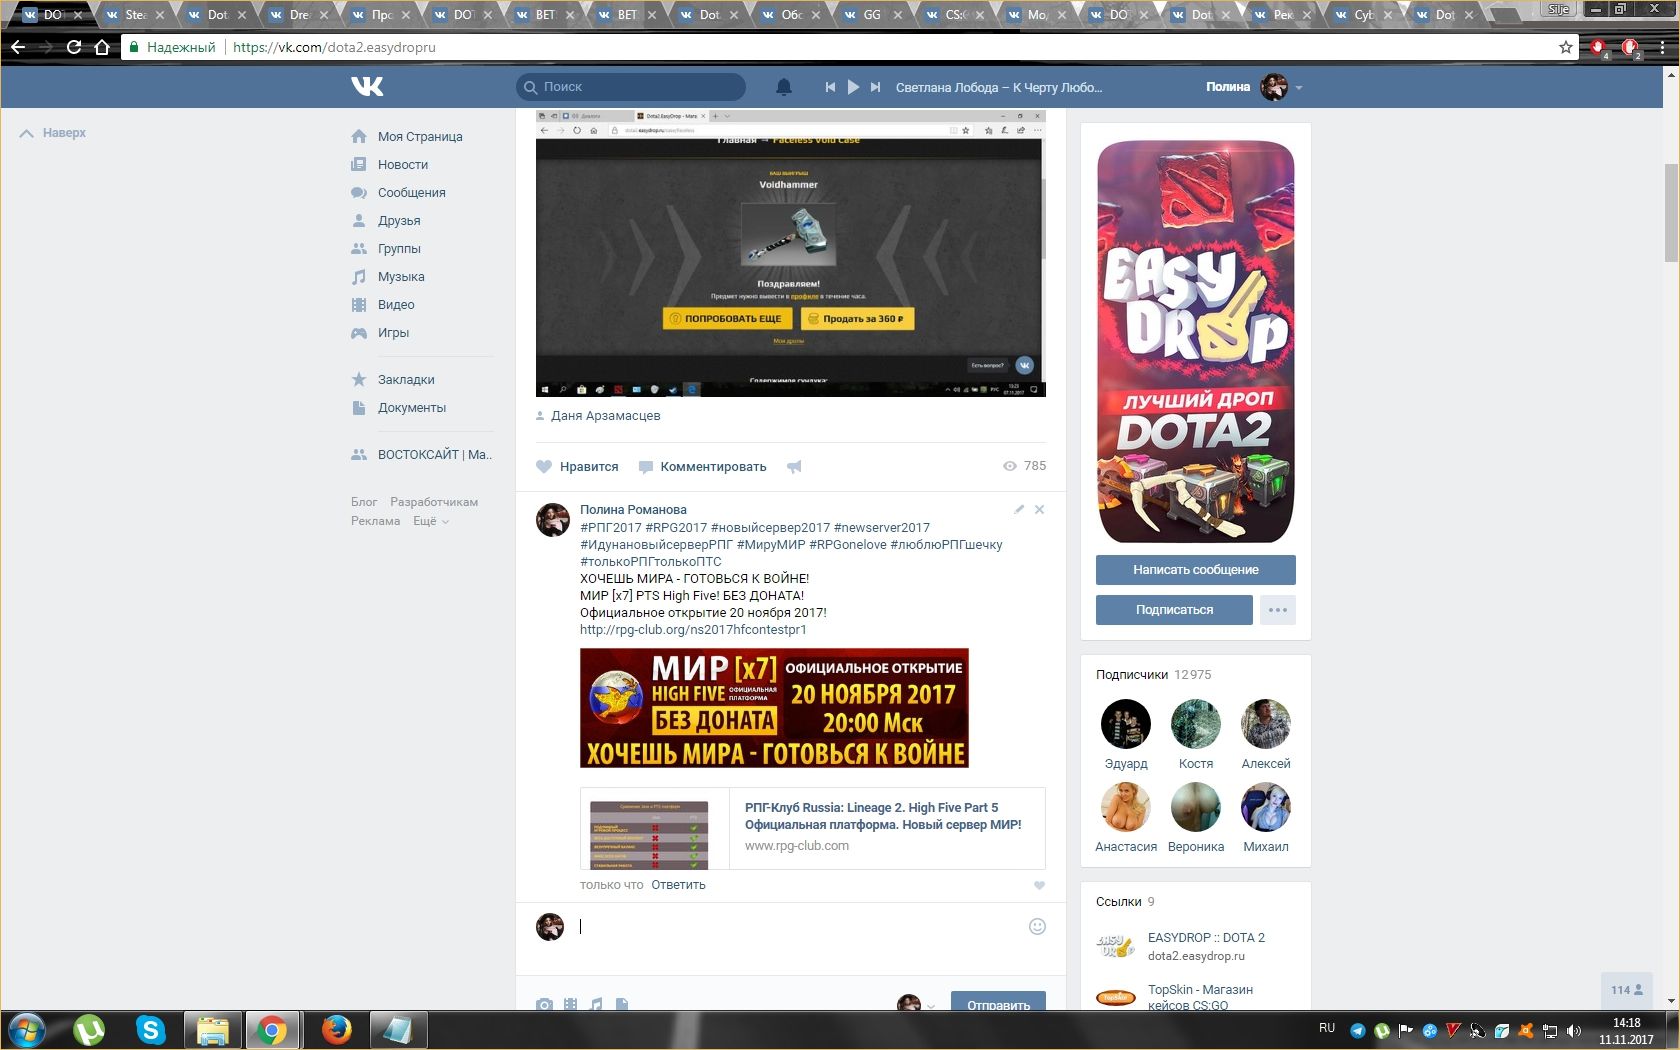Like the post with Нравится
This screenshot has height=1050, width=1680.
coord(577,467)
